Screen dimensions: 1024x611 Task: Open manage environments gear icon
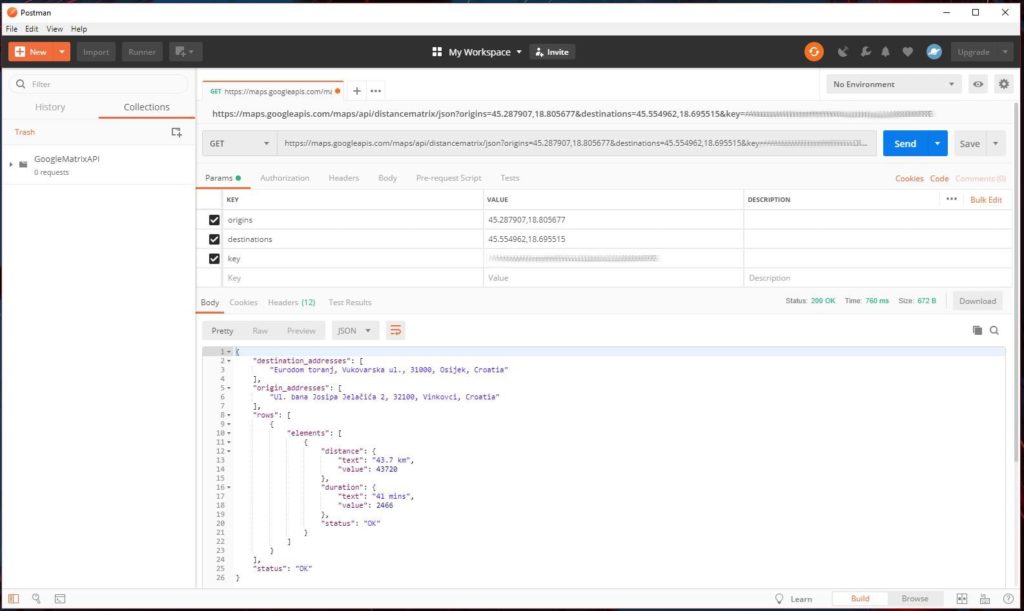click(1003, 84)
